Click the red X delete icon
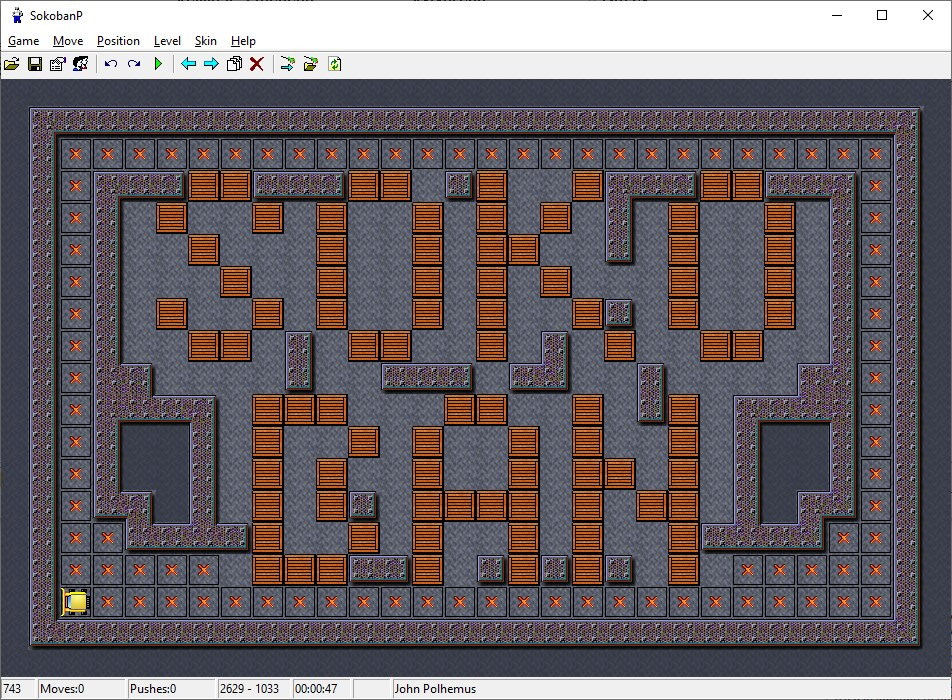 (257, 64)
